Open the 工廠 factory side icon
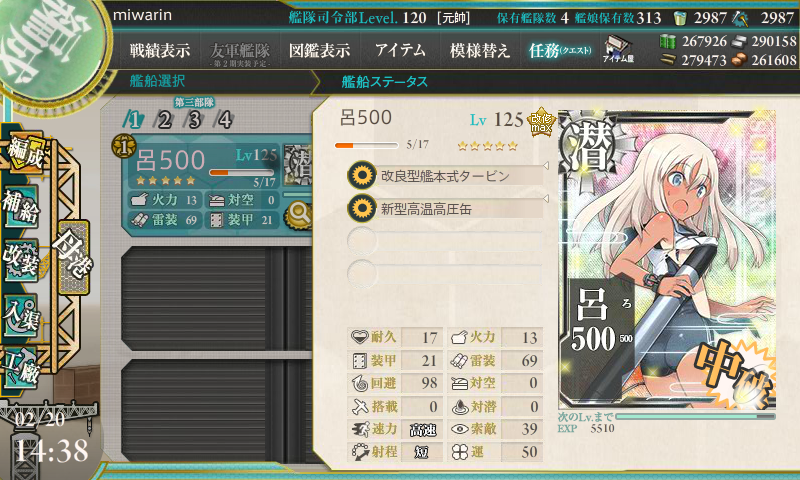 [x=21, y=368]
